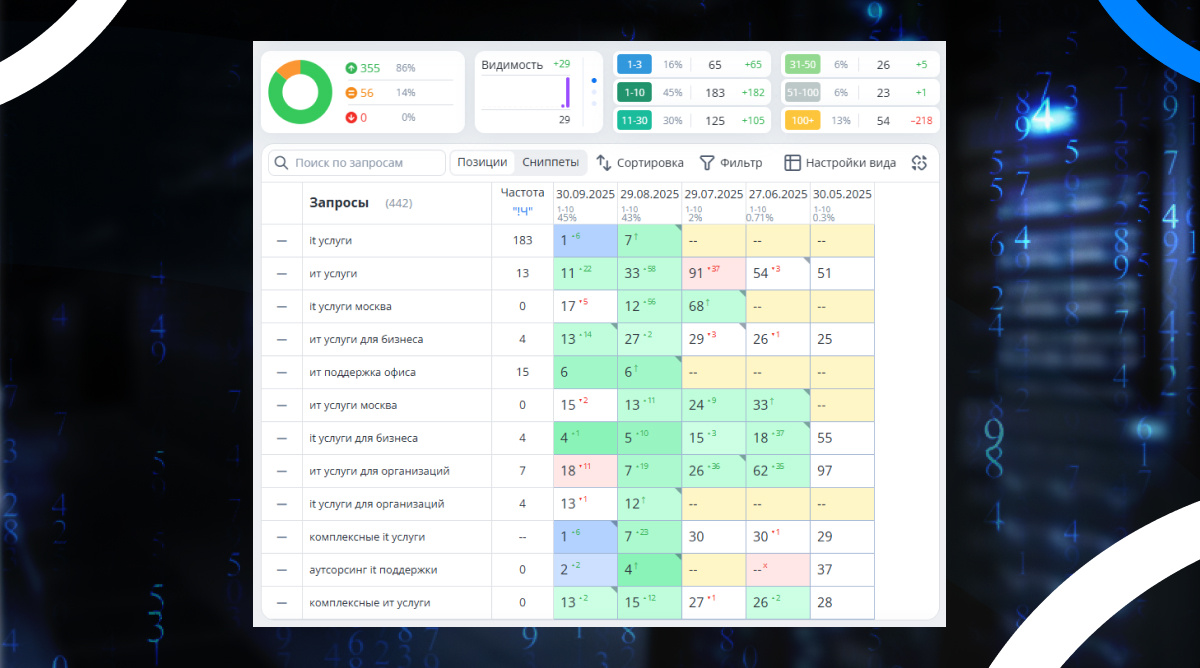
Task: Open Настройки вида table layout icon
Action: [x=792, y=163]
